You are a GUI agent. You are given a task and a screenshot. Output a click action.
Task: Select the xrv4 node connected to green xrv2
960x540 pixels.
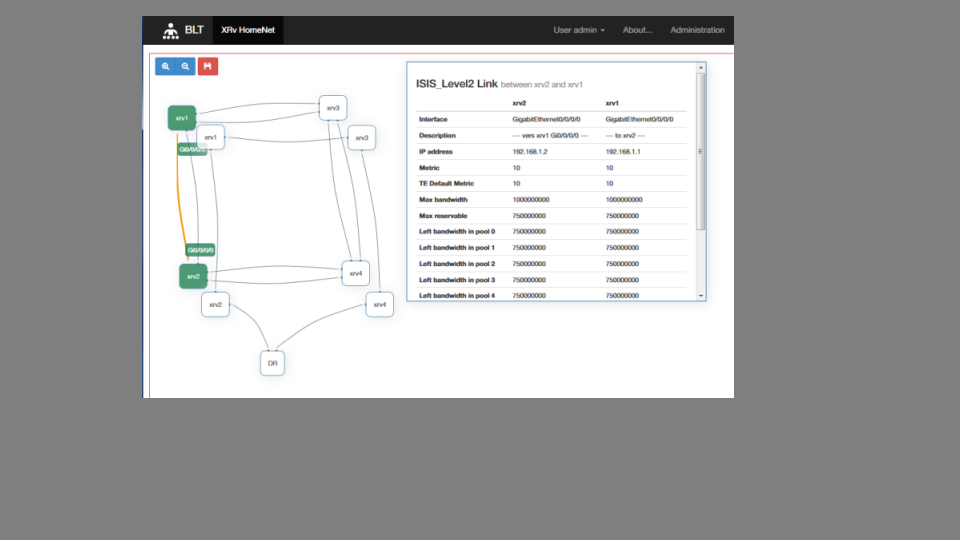click(356, 273)
